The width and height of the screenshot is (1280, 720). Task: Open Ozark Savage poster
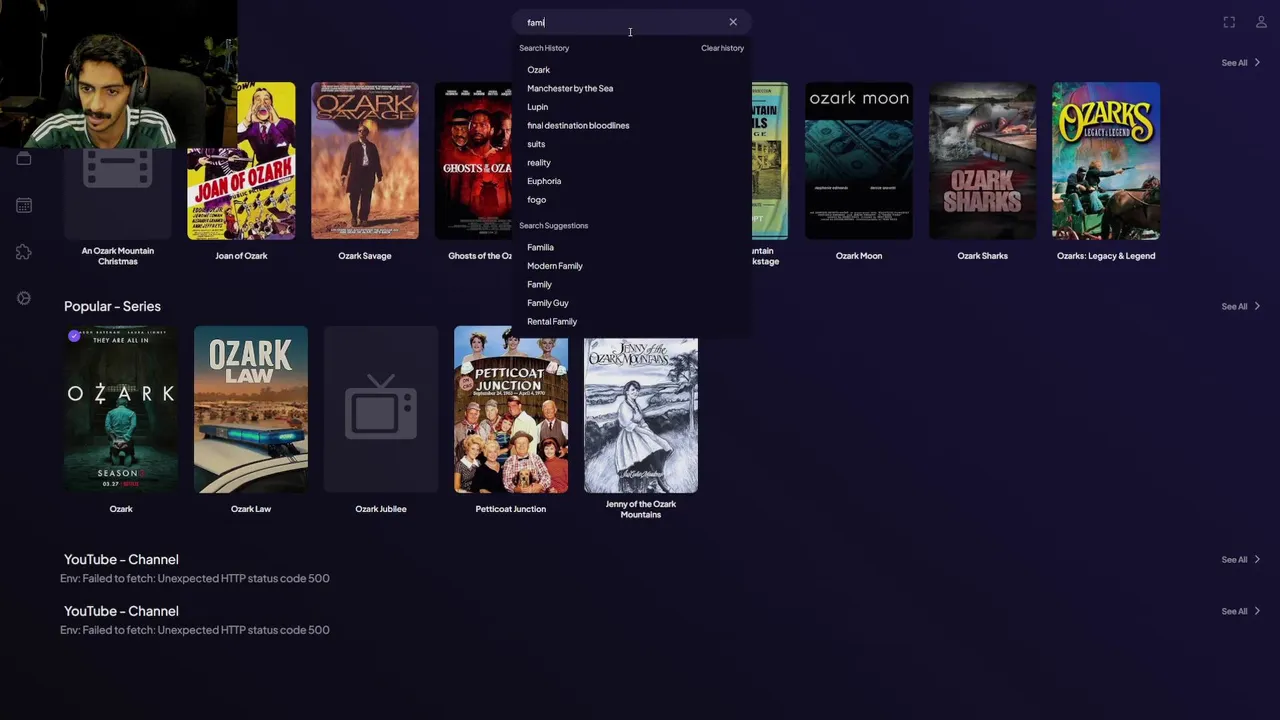[x=365, y=161]
